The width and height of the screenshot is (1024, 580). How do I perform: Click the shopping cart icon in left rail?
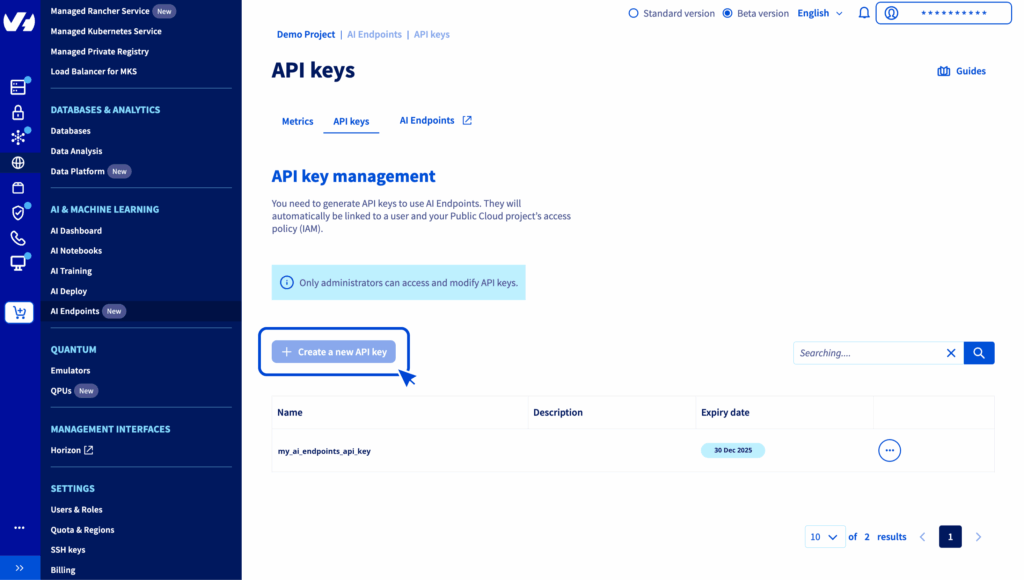pyautogui.click(x=19, y=313)
